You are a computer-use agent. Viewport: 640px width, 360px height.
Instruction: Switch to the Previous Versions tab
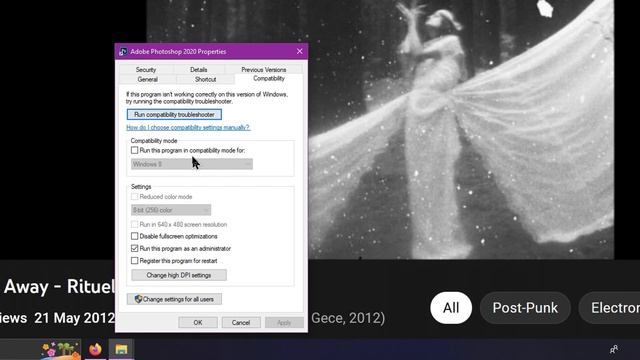[x=264, y=69]
